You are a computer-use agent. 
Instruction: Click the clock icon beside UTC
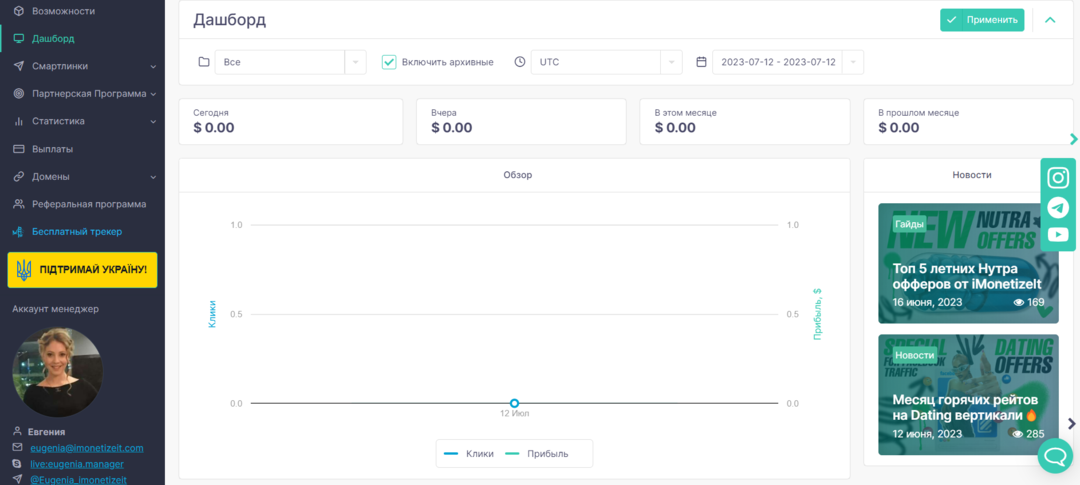point(519,62)
